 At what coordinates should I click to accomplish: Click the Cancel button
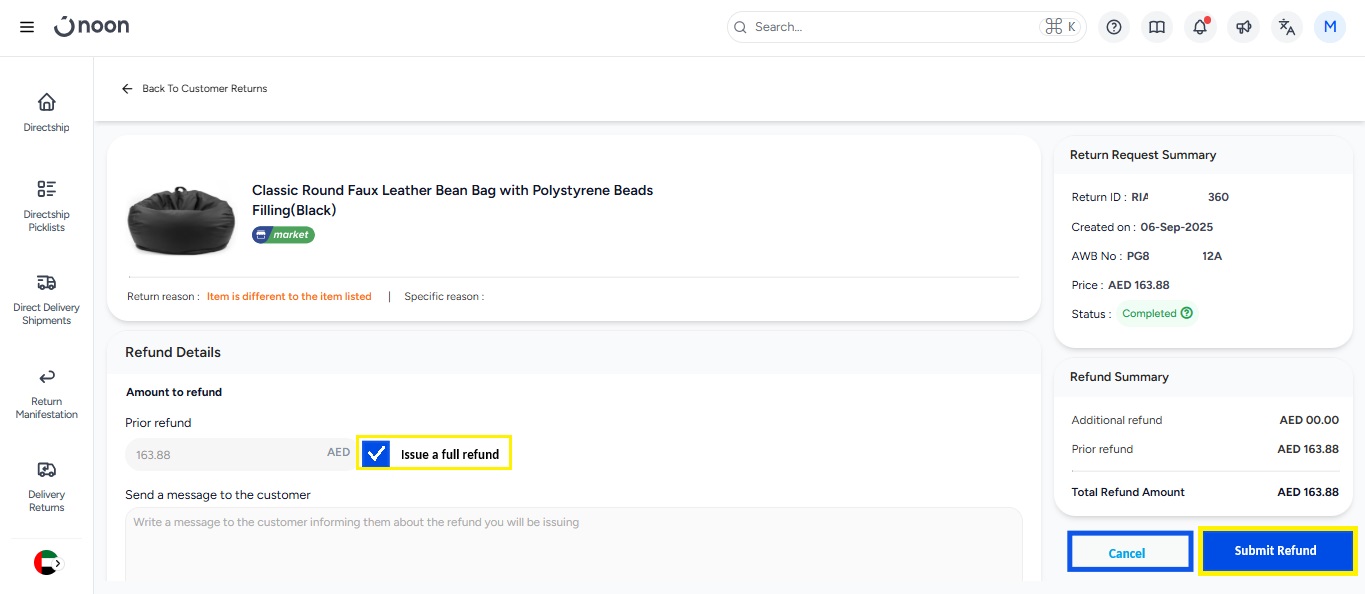1127,553
